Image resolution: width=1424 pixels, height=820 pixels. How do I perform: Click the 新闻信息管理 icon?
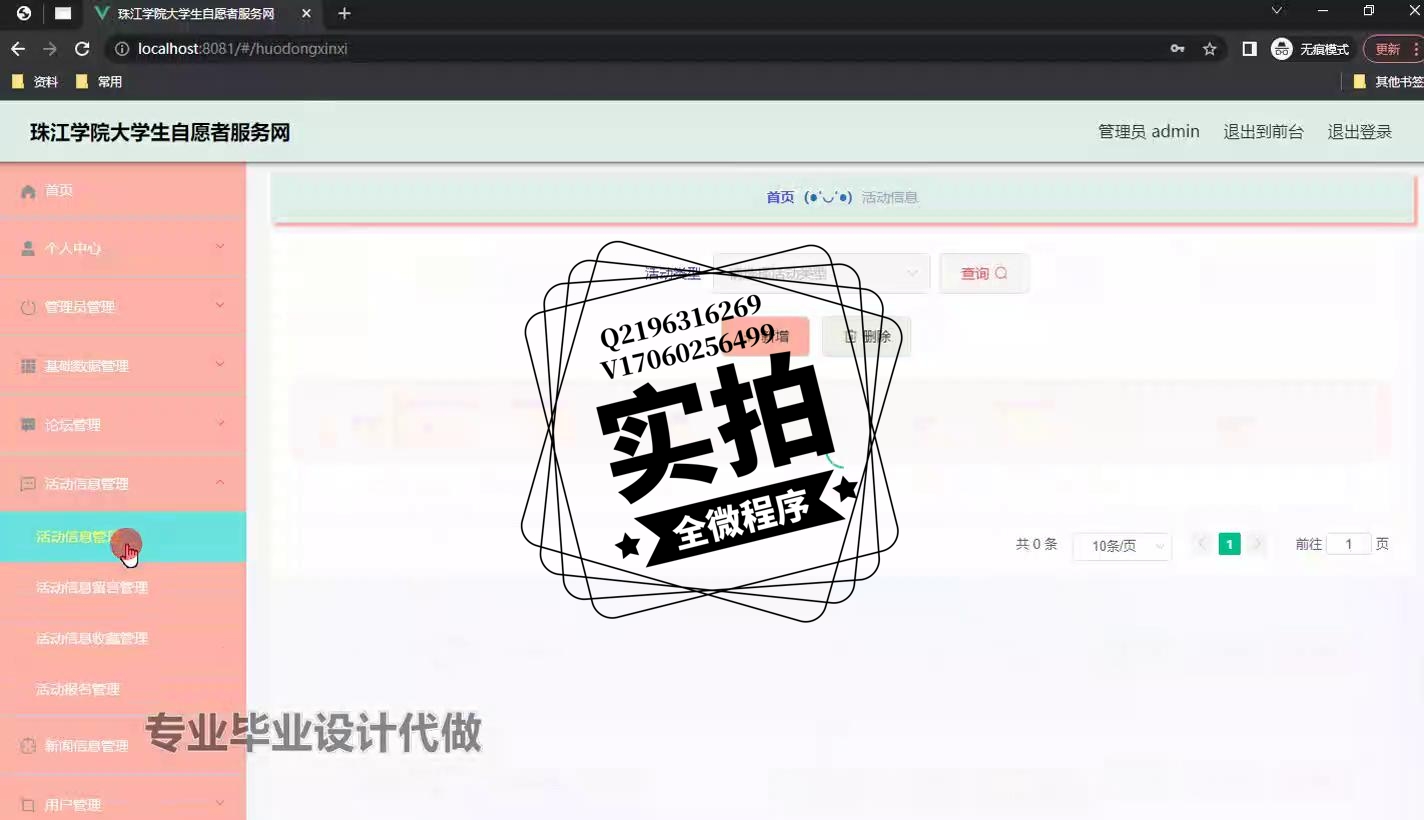click(28, 746)
